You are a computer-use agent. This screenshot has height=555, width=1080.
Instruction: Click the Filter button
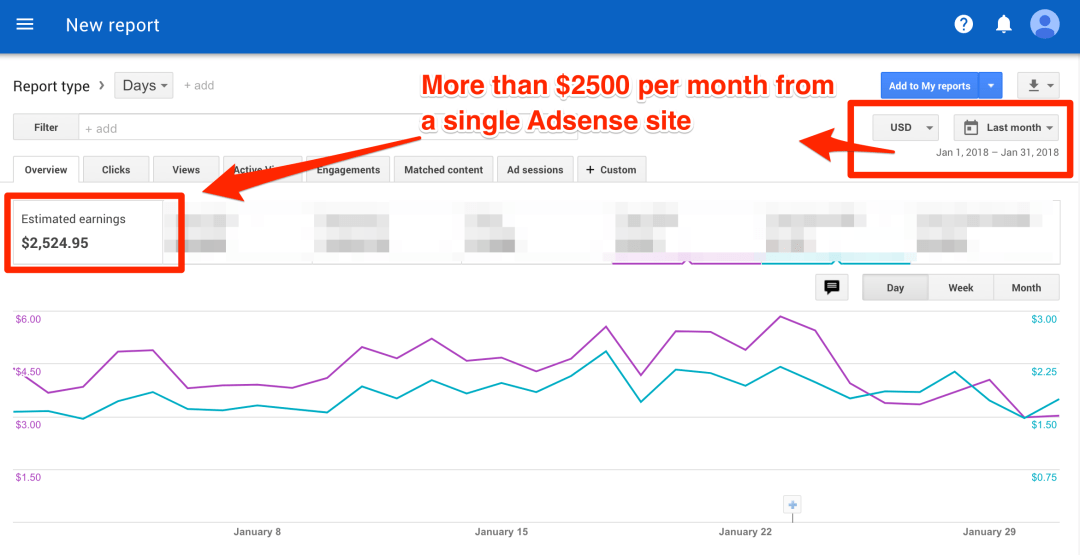(46, 127)
